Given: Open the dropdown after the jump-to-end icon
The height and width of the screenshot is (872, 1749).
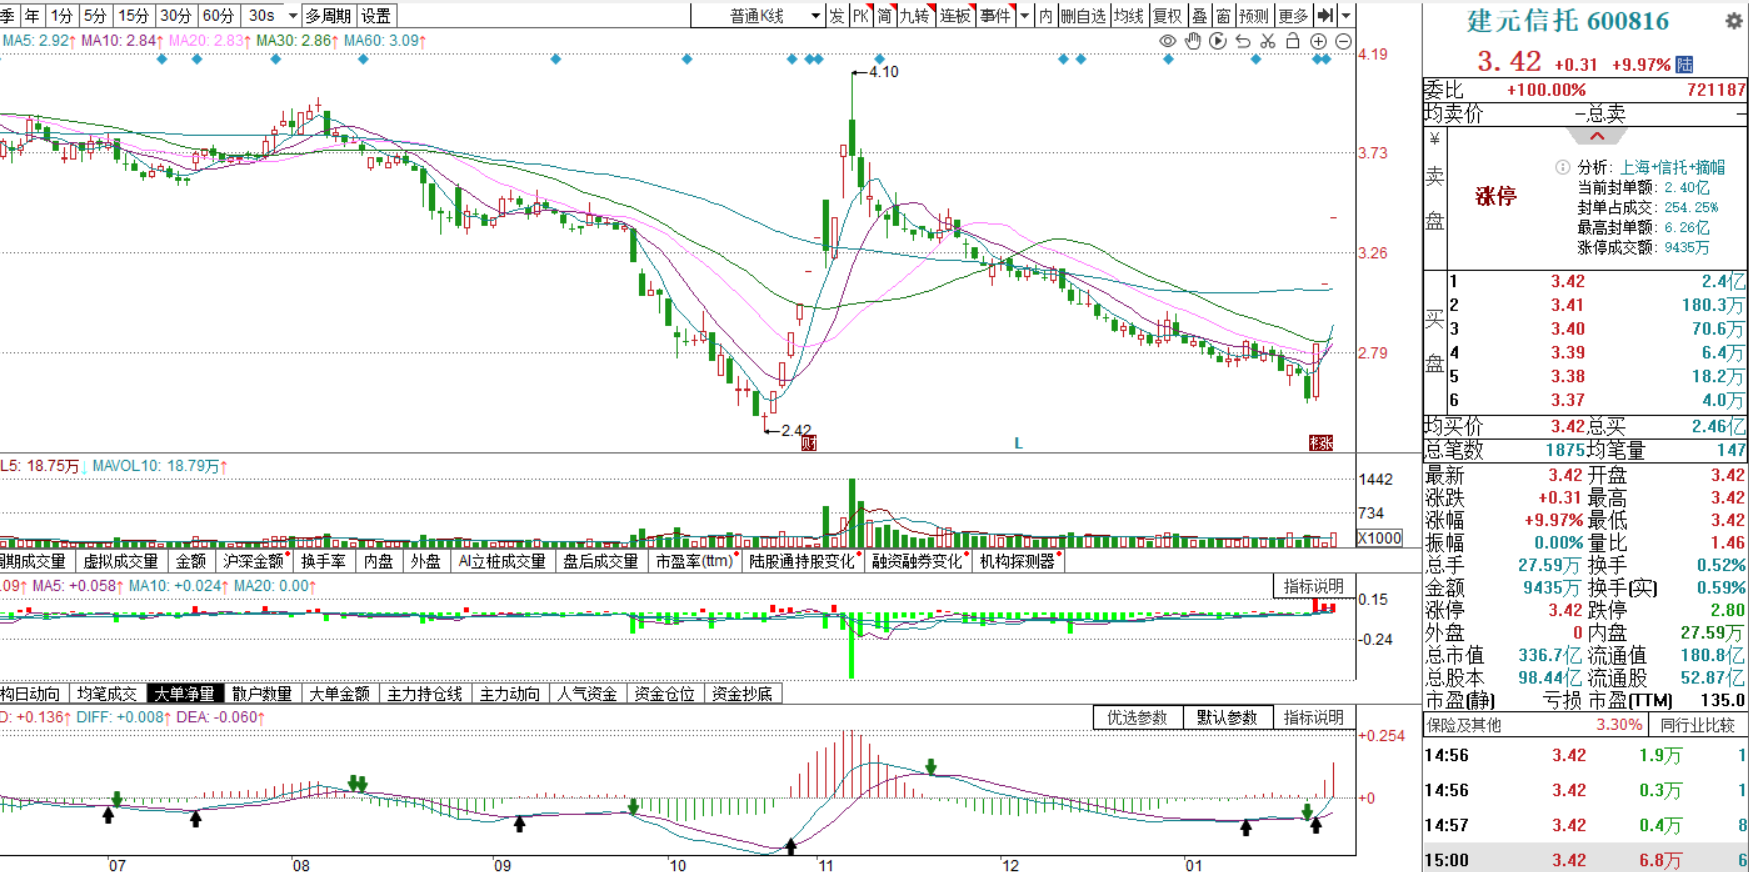Looking at the screenshot, I should coord(1346,15).
